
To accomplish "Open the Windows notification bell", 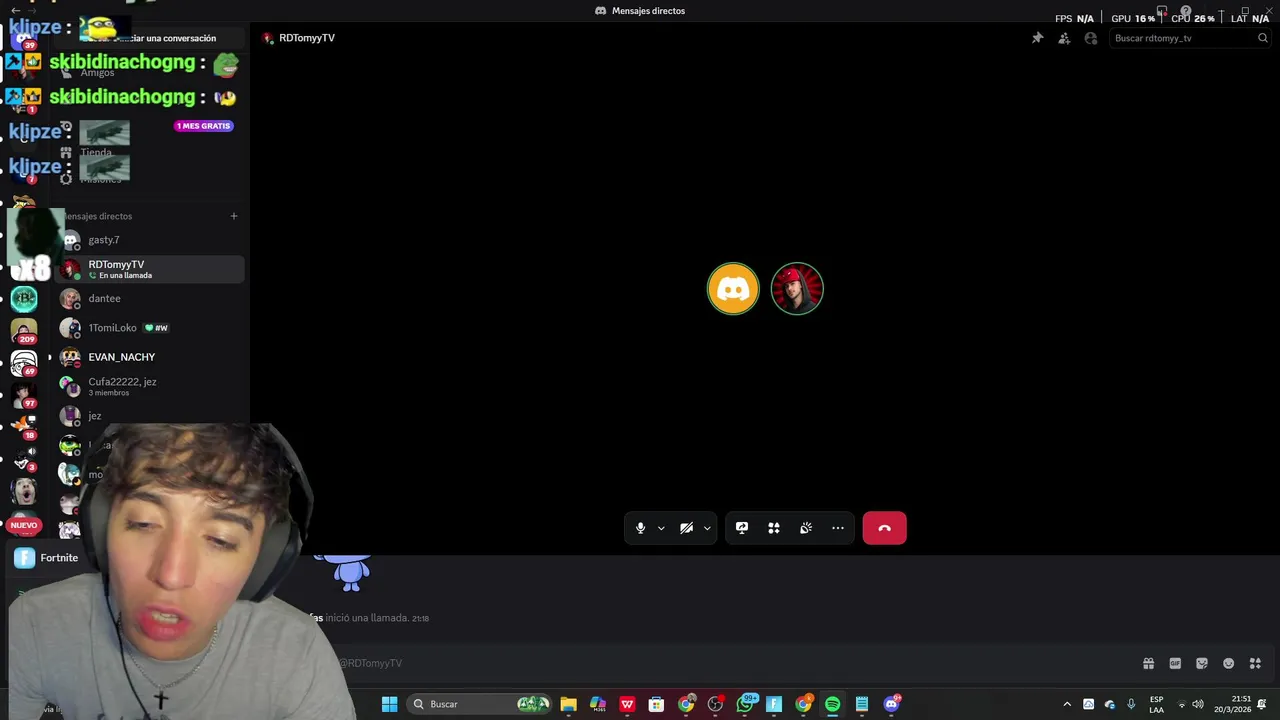I will pos(1262,704).
